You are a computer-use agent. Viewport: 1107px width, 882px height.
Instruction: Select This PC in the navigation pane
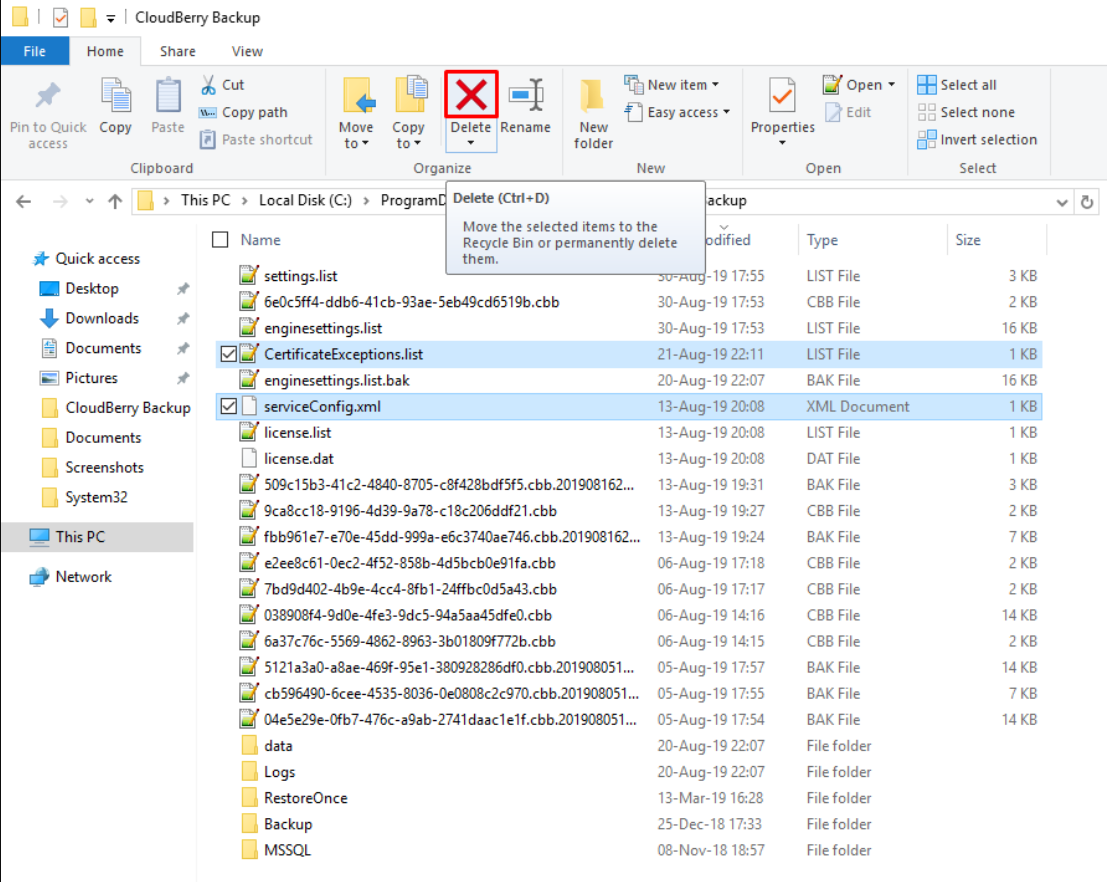coord(80,537)
